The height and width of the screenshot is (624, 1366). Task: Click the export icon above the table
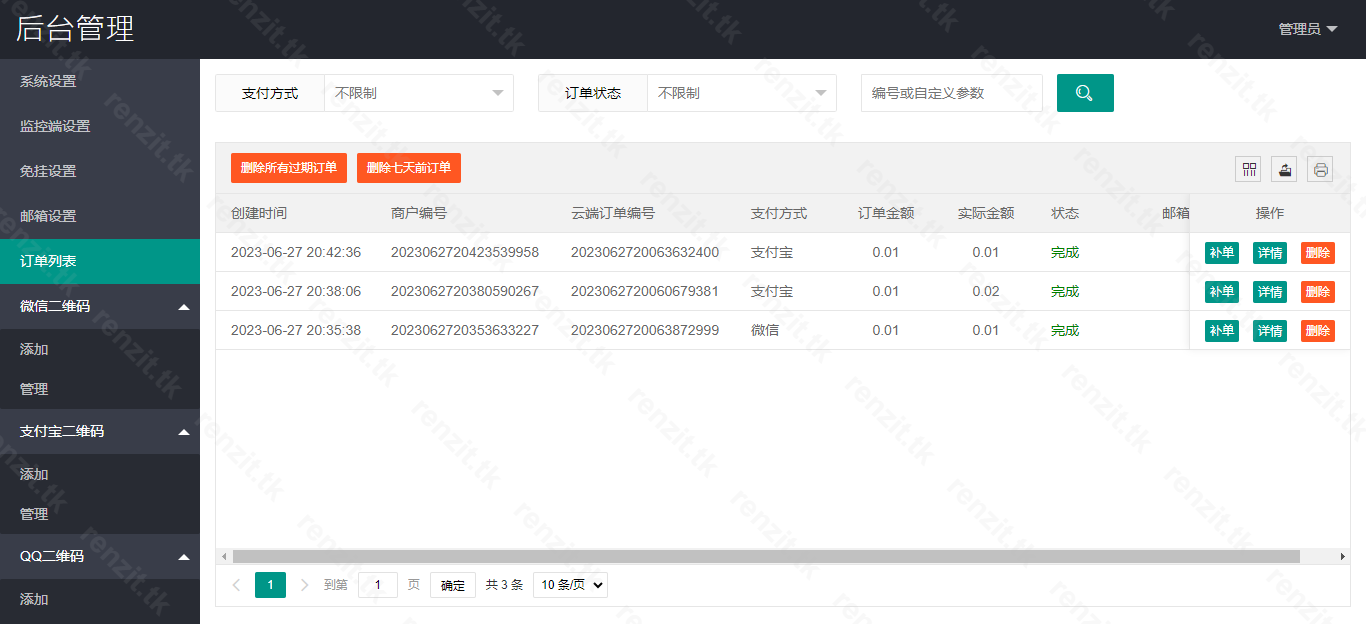(x=1283, y=168)
